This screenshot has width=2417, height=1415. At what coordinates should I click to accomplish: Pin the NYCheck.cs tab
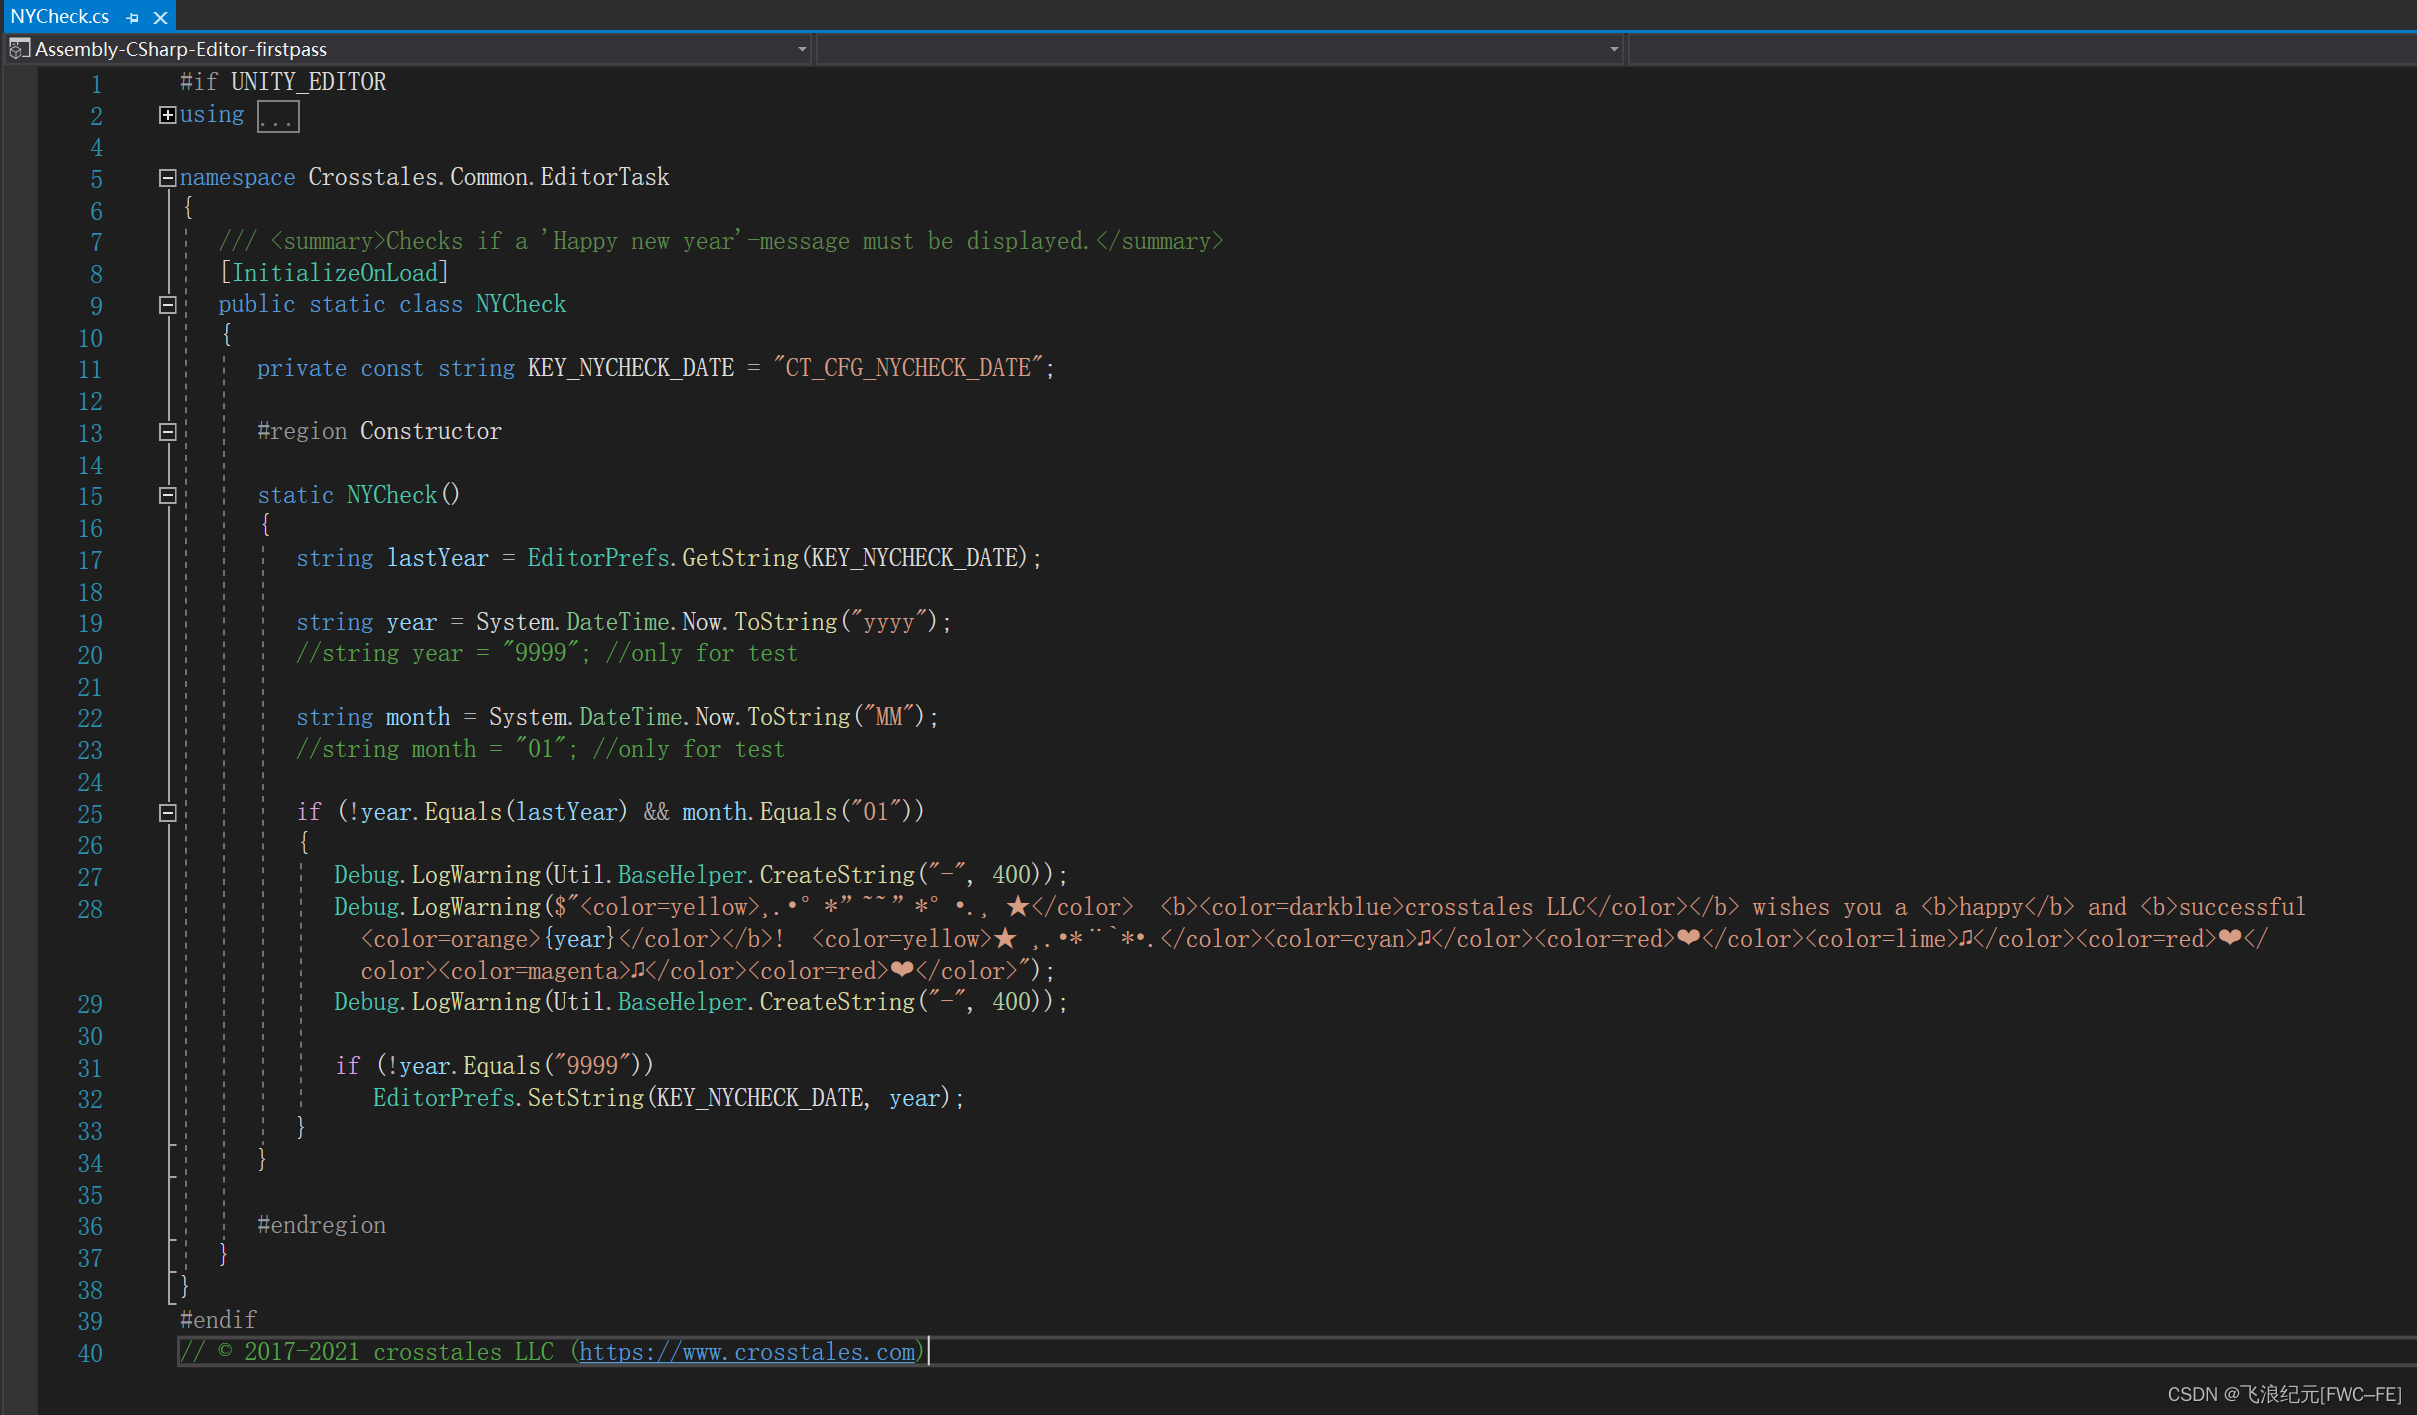point(133,17)
